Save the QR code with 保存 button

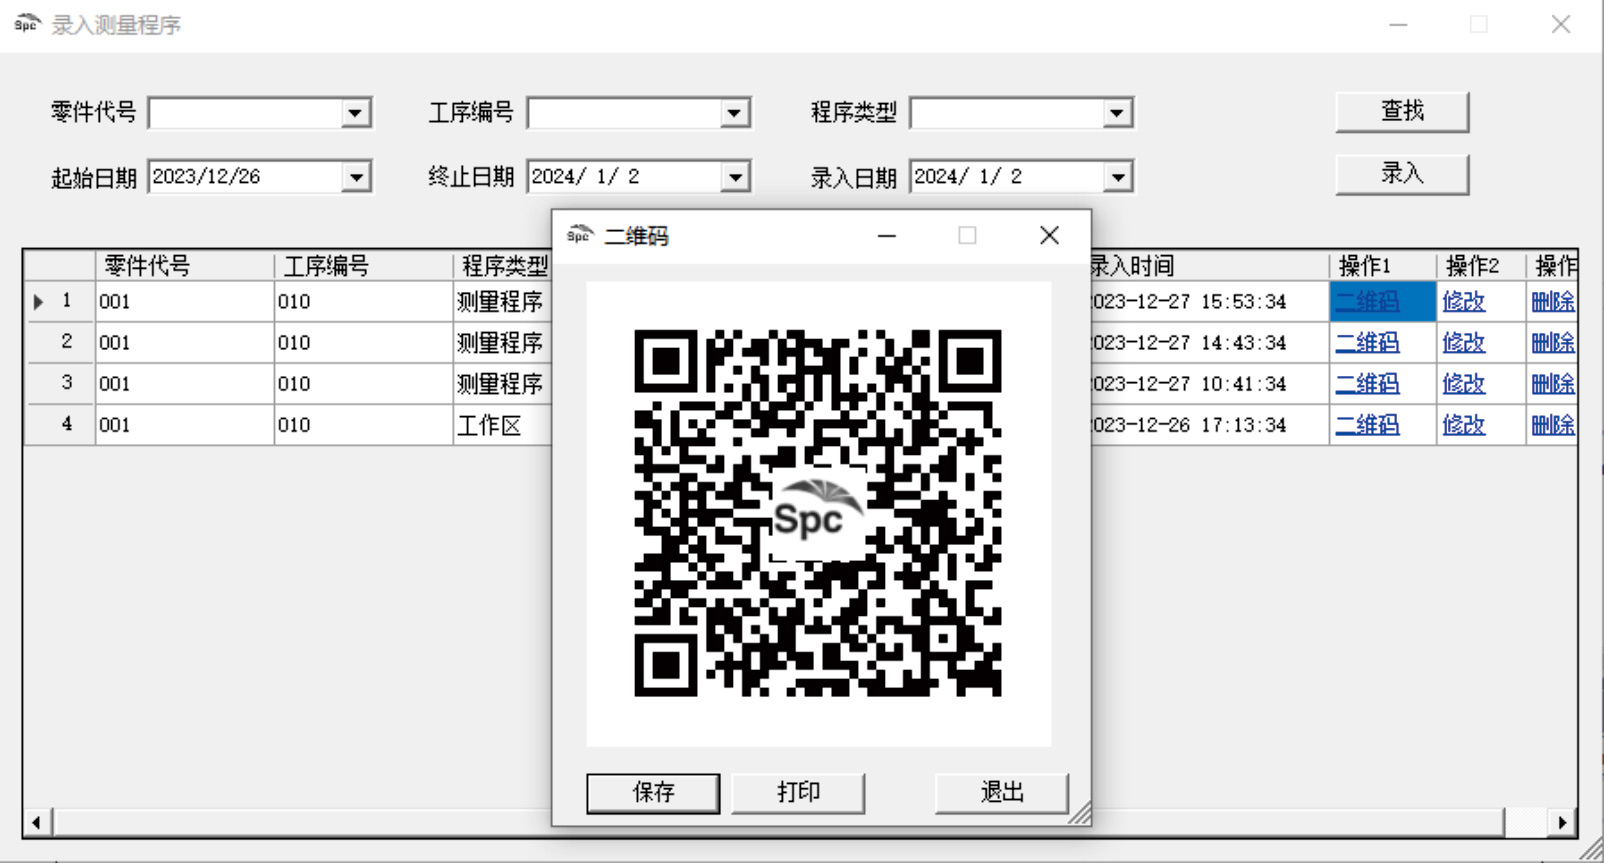click(x=652, y=793)
